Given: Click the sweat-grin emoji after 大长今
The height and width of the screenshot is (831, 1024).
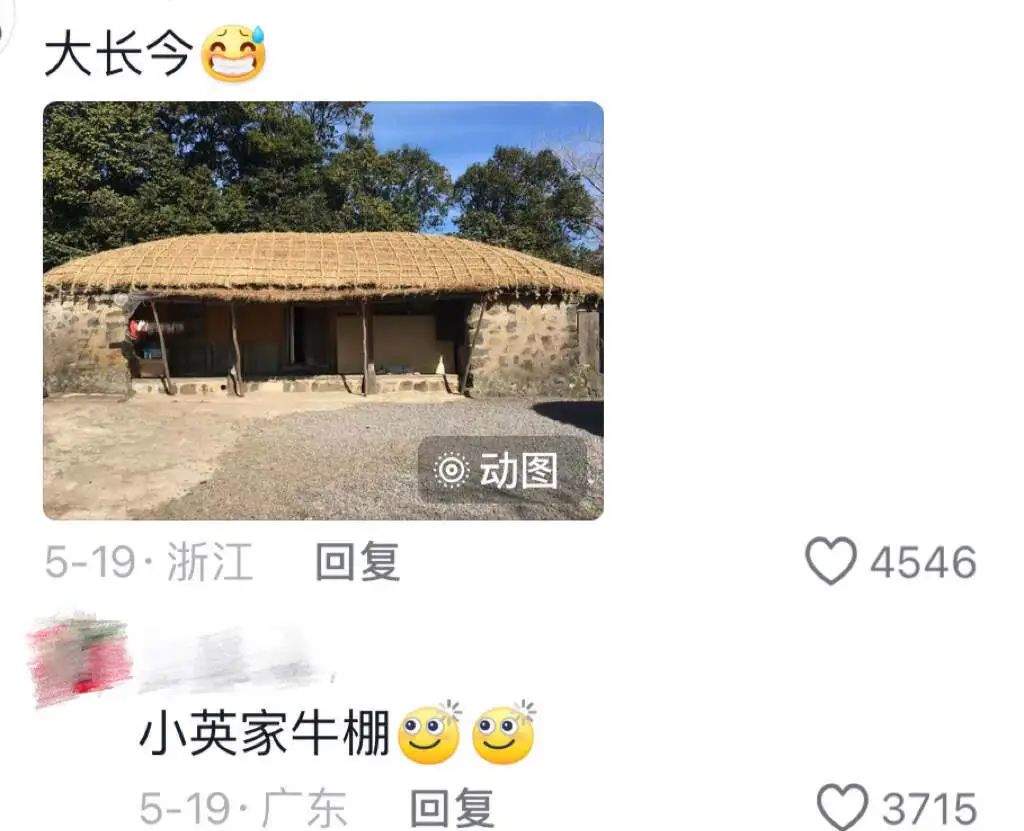Looking at the screenshot, I should [234, 54].
